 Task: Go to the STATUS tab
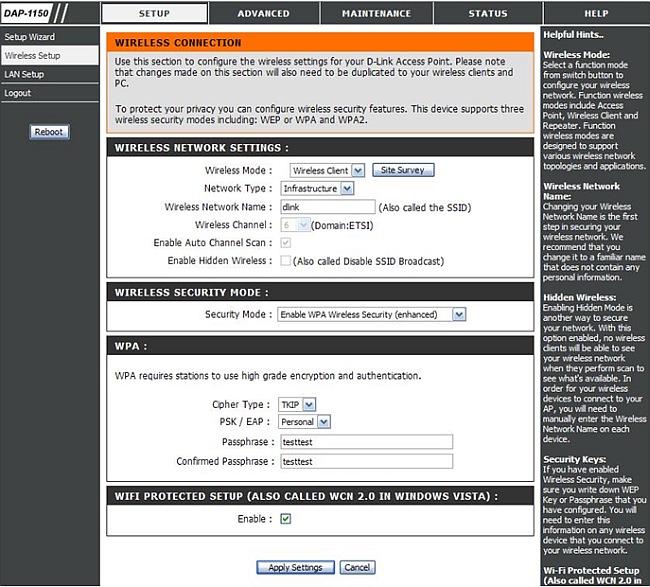coord(487,14)
